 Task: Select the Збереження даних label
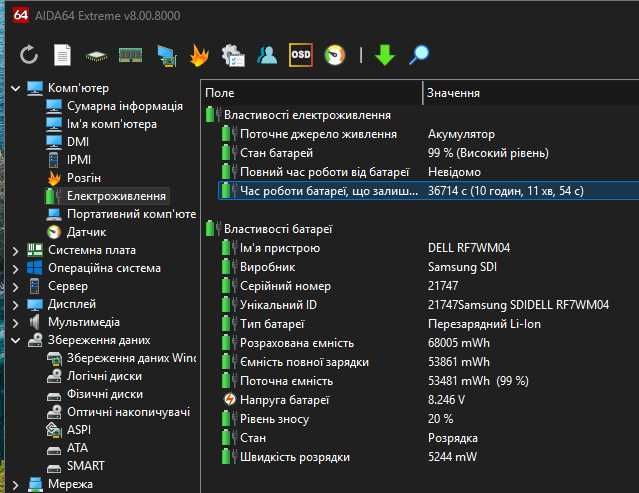(x=99, y=340)
